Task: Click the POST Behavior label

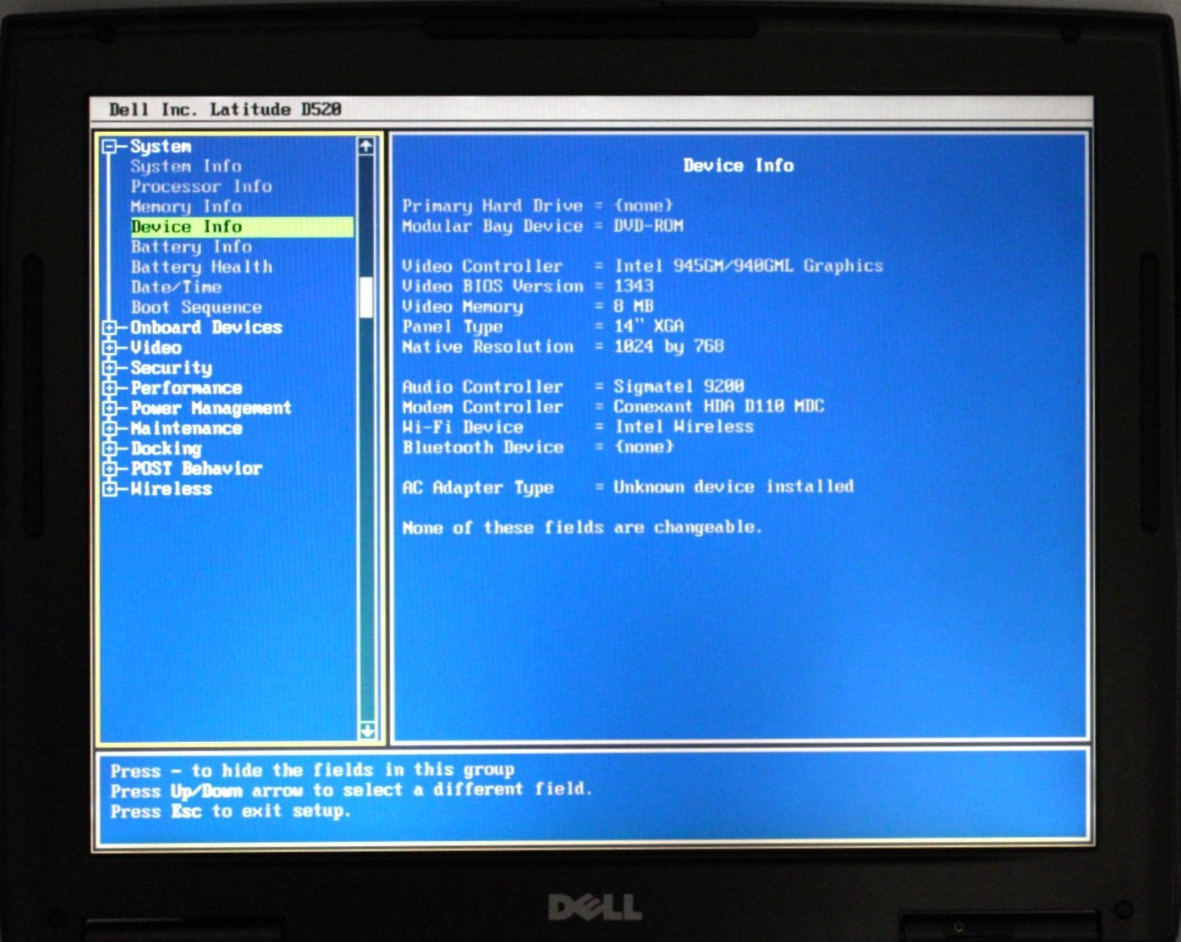Action: pyautogui.click(x=196, y=469)
